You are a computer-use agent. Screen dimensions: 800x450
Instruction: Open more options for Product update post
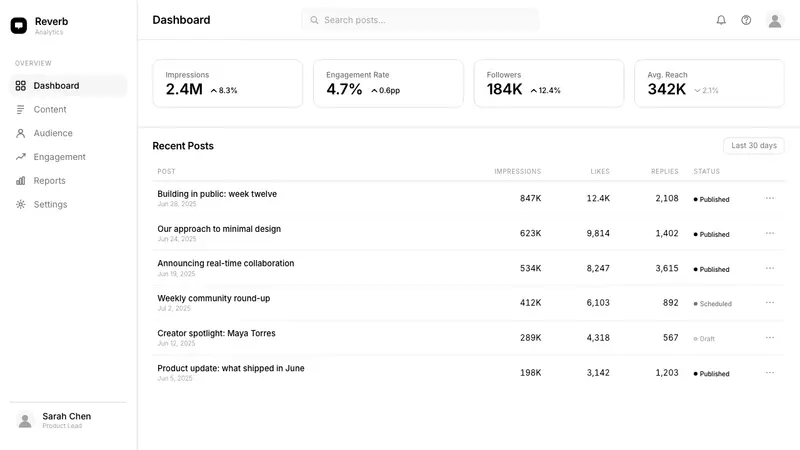click(770, 372)
